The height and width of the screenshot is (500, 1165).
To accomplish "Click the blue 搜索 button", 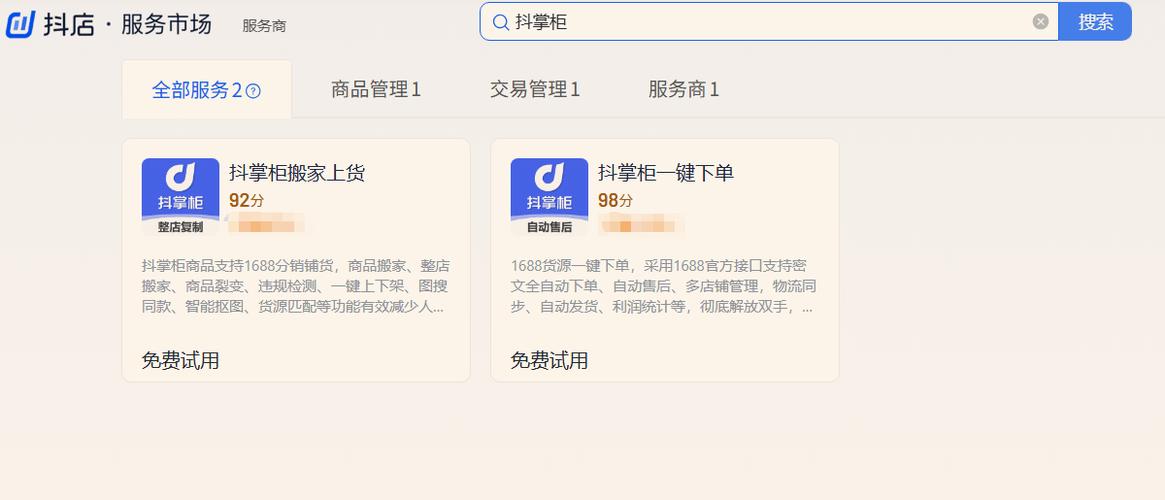I will click(1095, 22).
